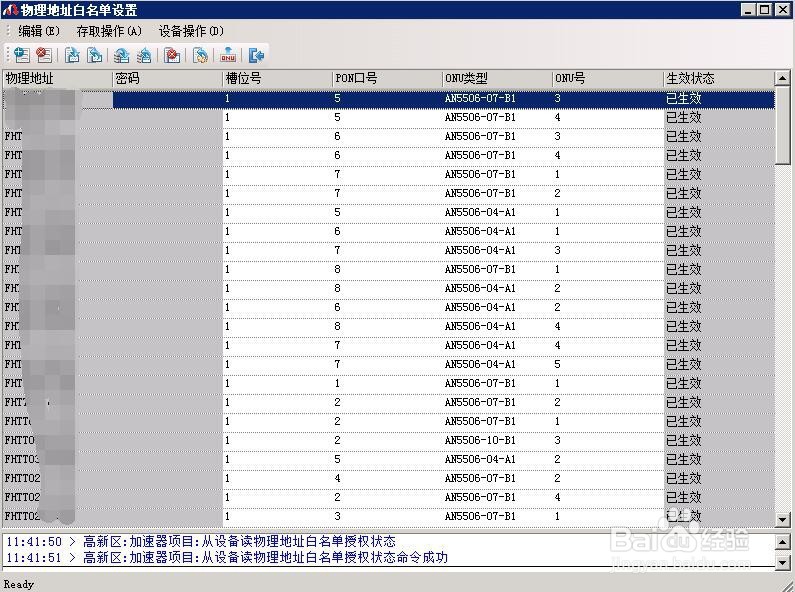Click the PON口号 column header
The height and width of the screenshot is (592, 795).
tap(387, 79)
